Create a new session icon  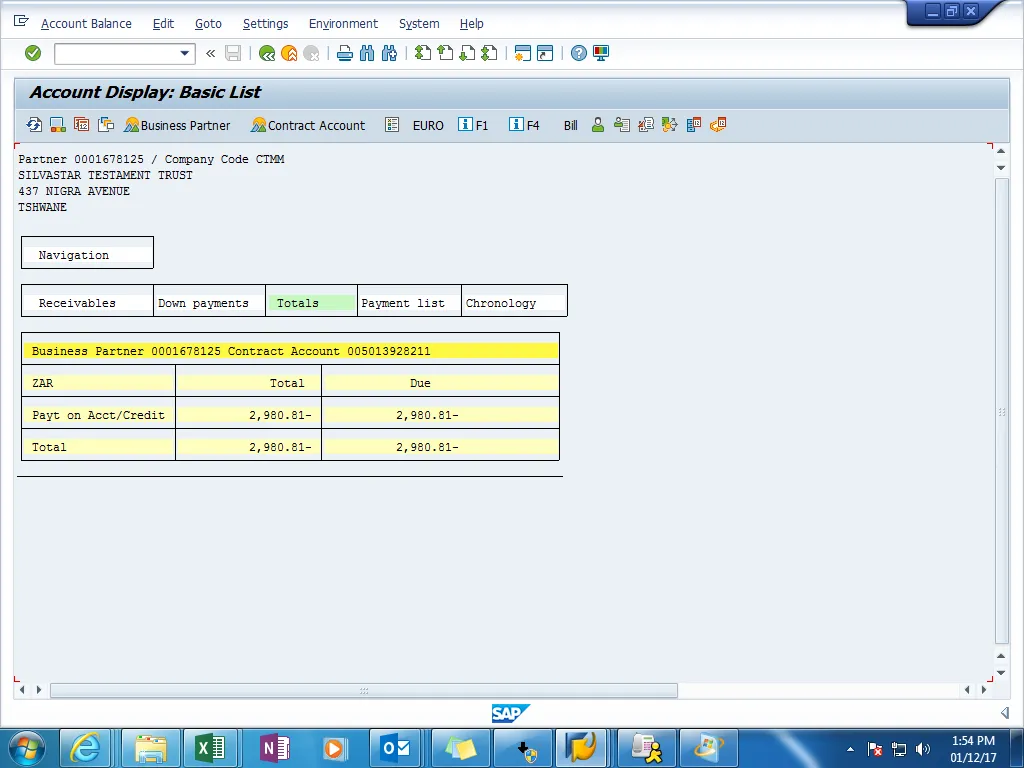tap(522, 54)
